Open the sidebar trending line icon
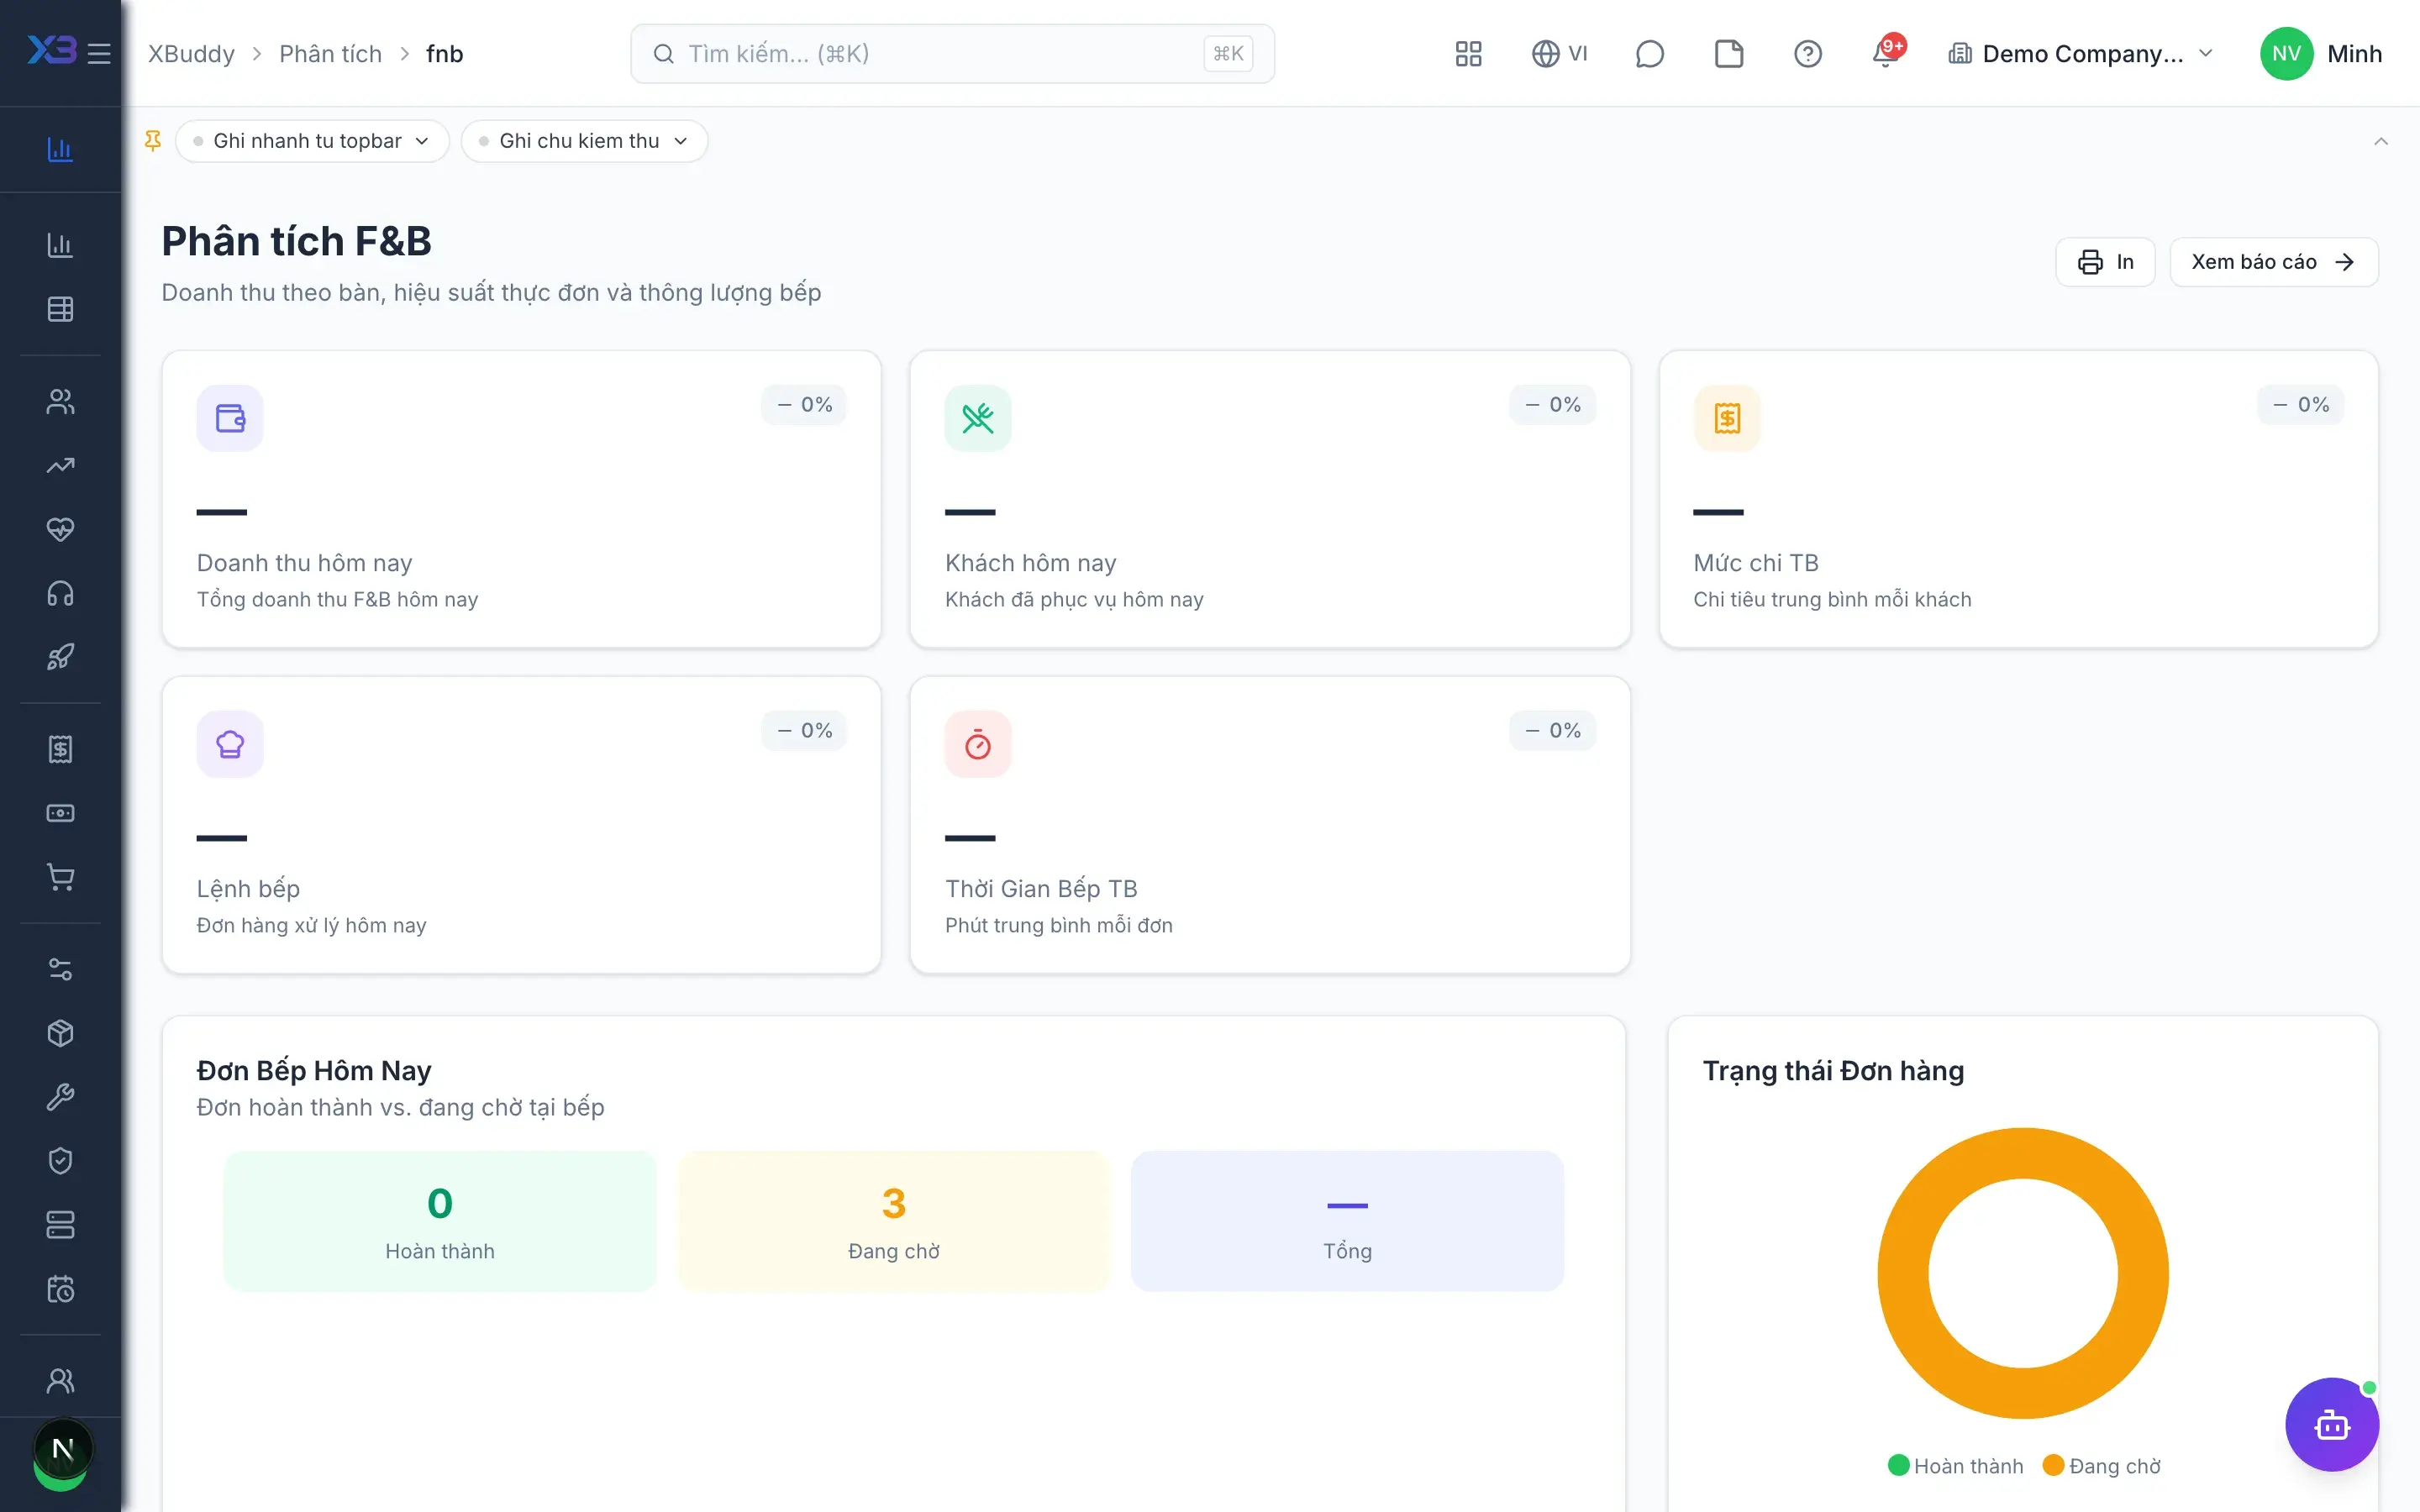This screenshot has width=2420, height=1512. click(x=60, y=465)
